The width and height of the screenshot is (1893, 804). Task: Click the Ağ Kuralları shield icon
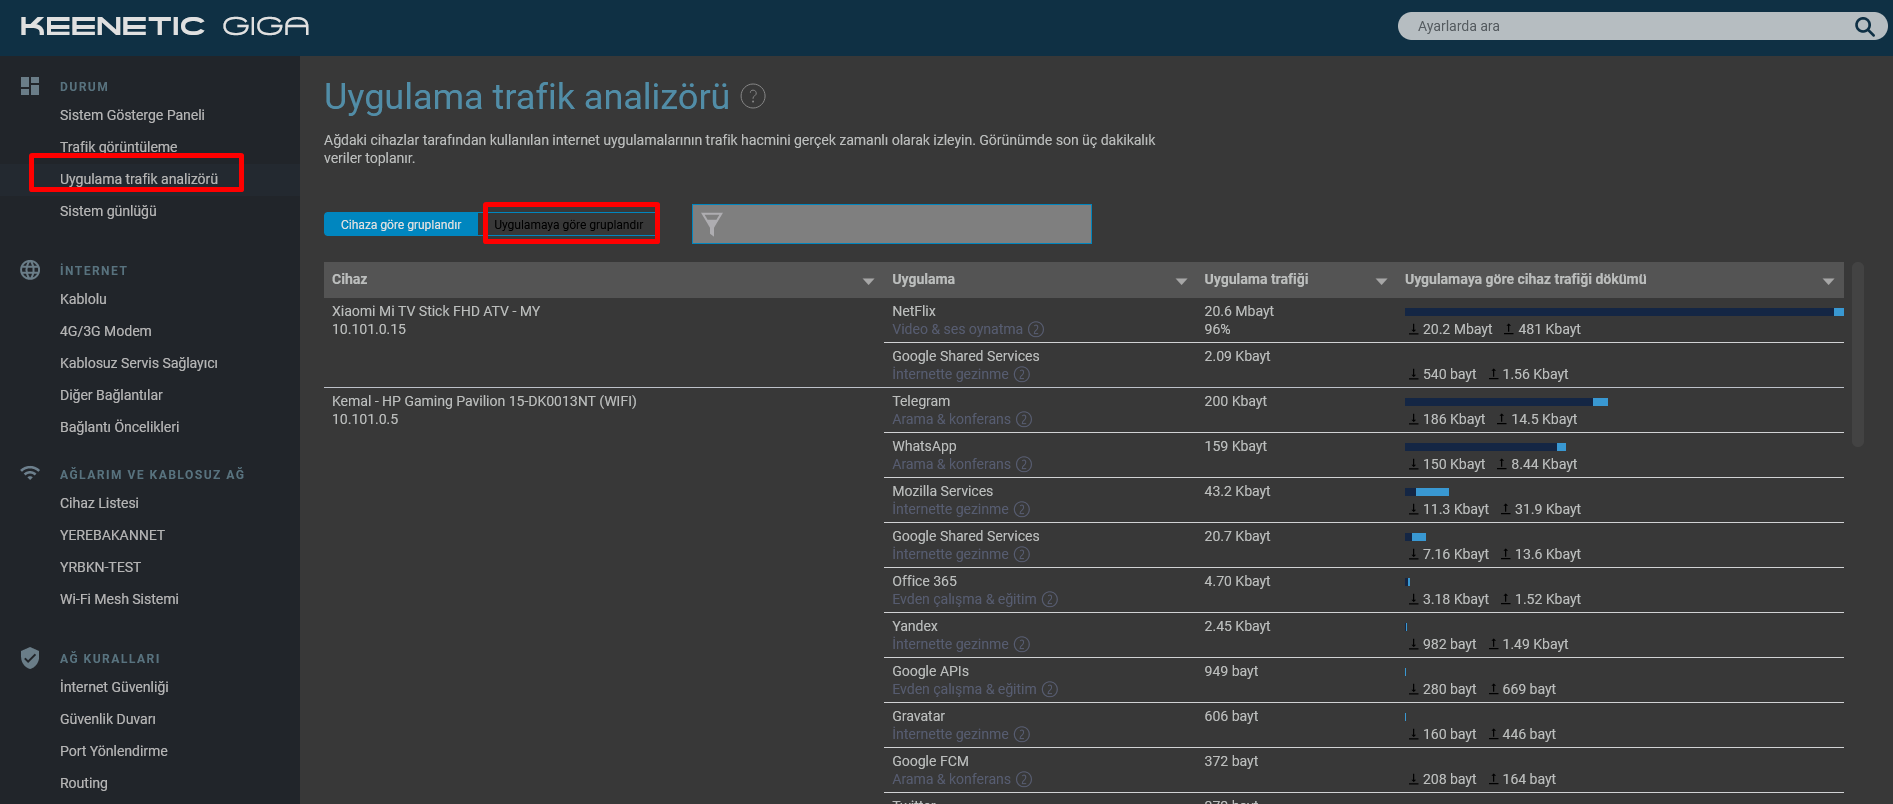[x=30, y=658]
